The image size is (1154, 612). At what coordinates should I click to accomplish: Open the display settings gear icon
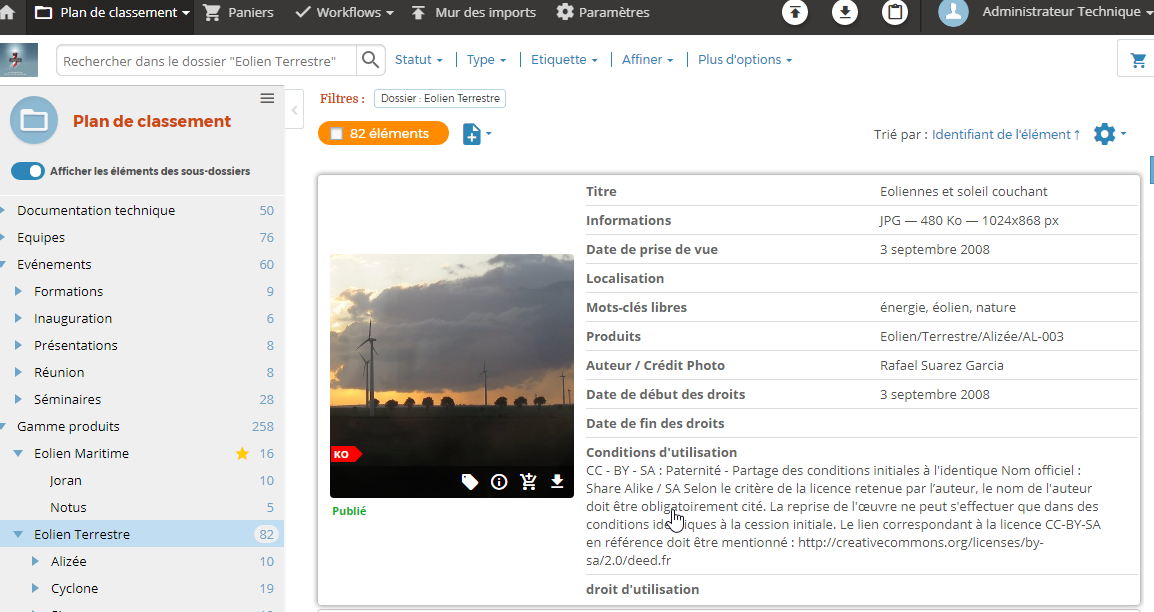(1105, 134)
